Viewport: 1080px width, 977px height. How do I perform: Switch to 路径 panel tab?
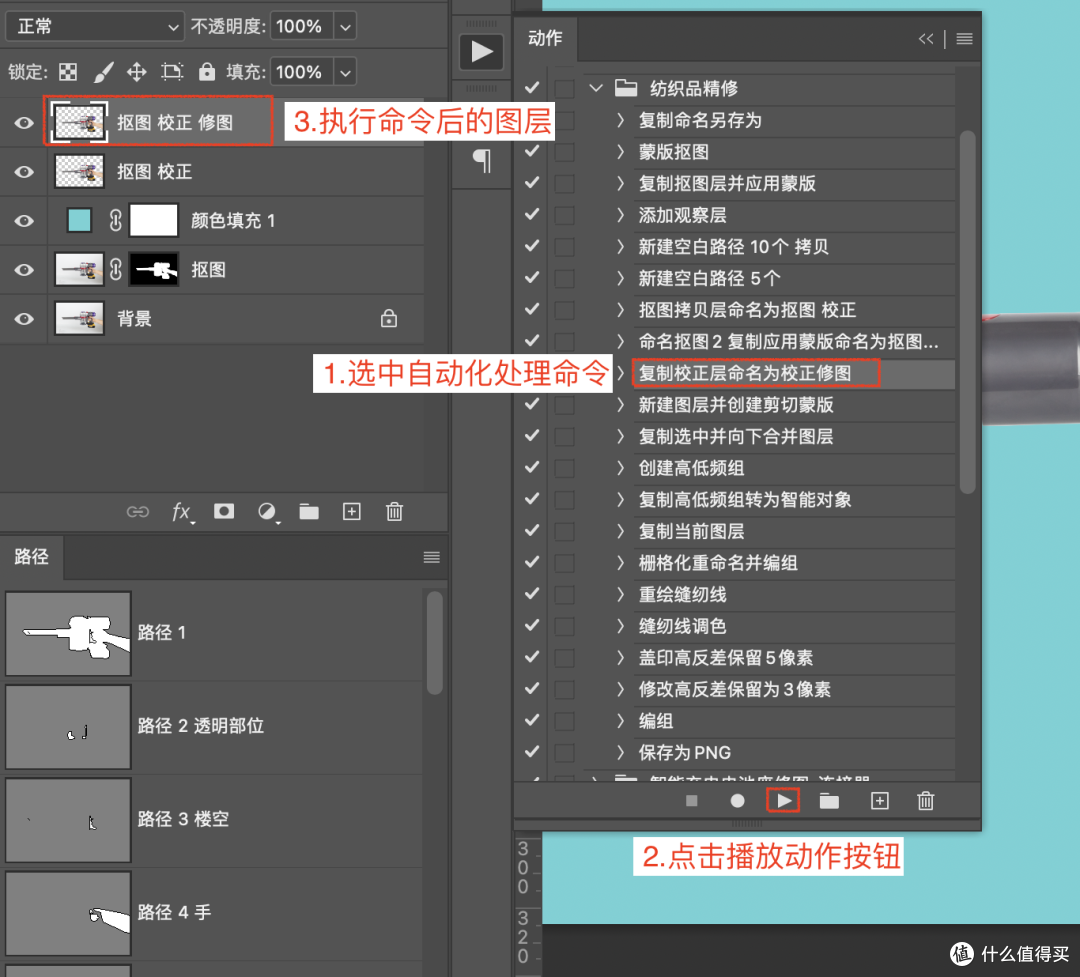pos(32,557)
